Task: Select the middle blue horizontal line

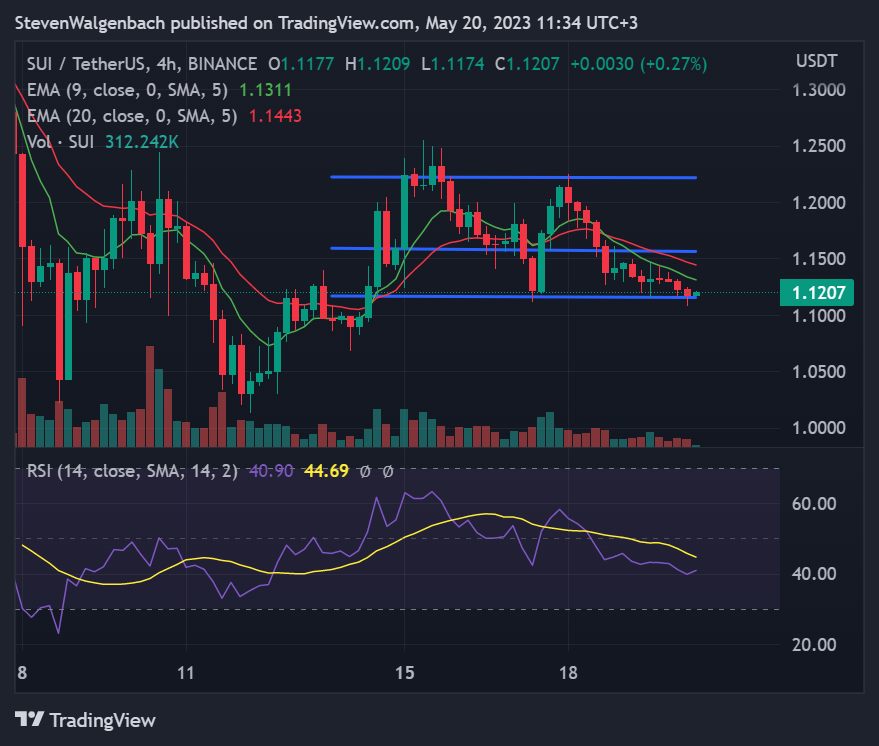Action: (513, 249)
